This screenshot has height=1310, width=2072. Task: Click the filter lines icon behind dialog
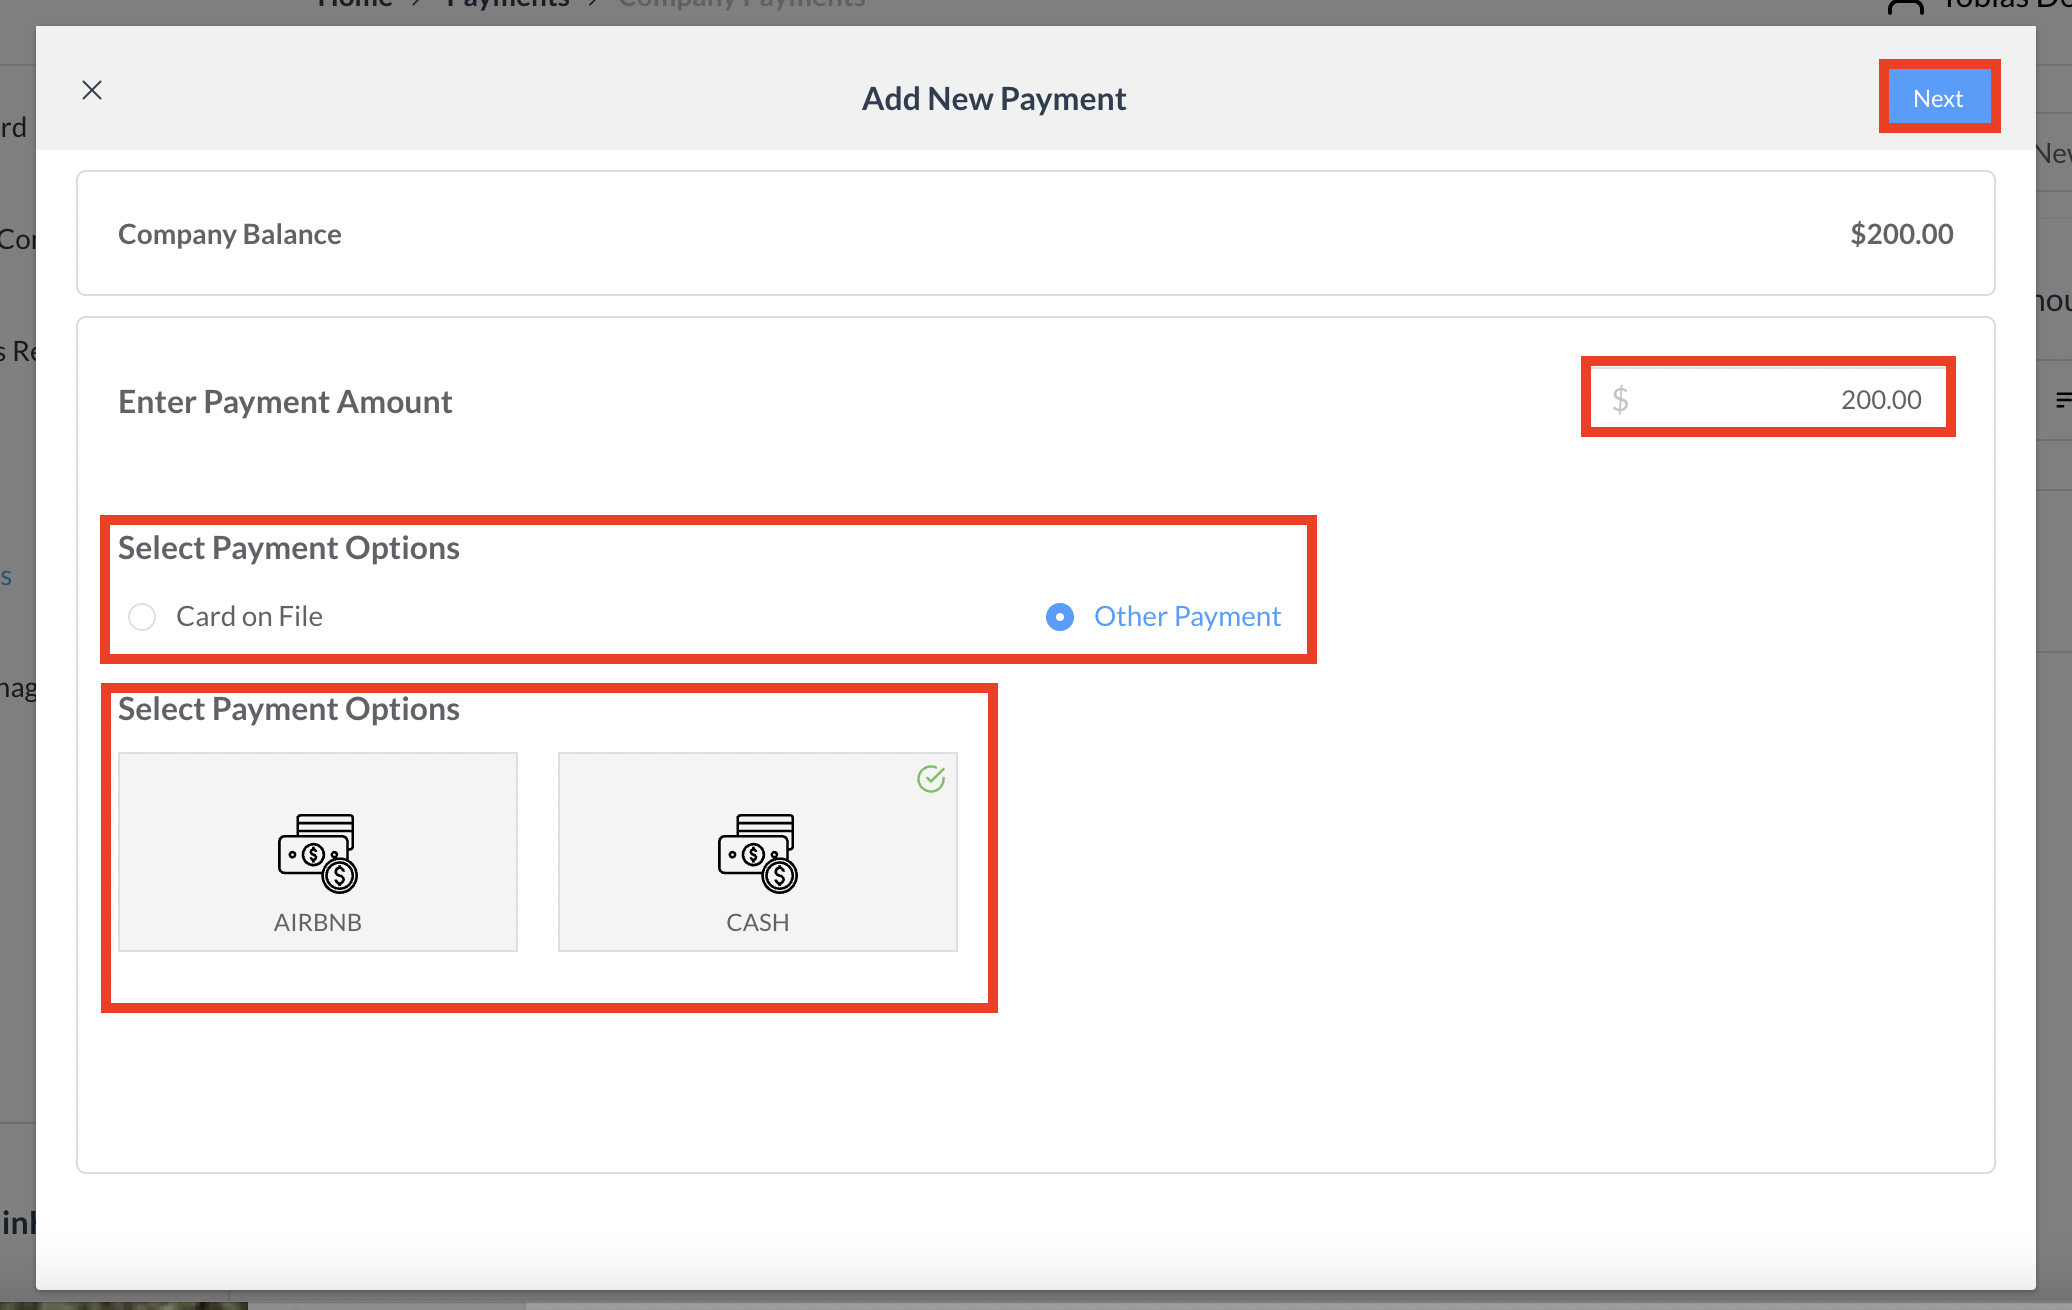coord(2062,400)
